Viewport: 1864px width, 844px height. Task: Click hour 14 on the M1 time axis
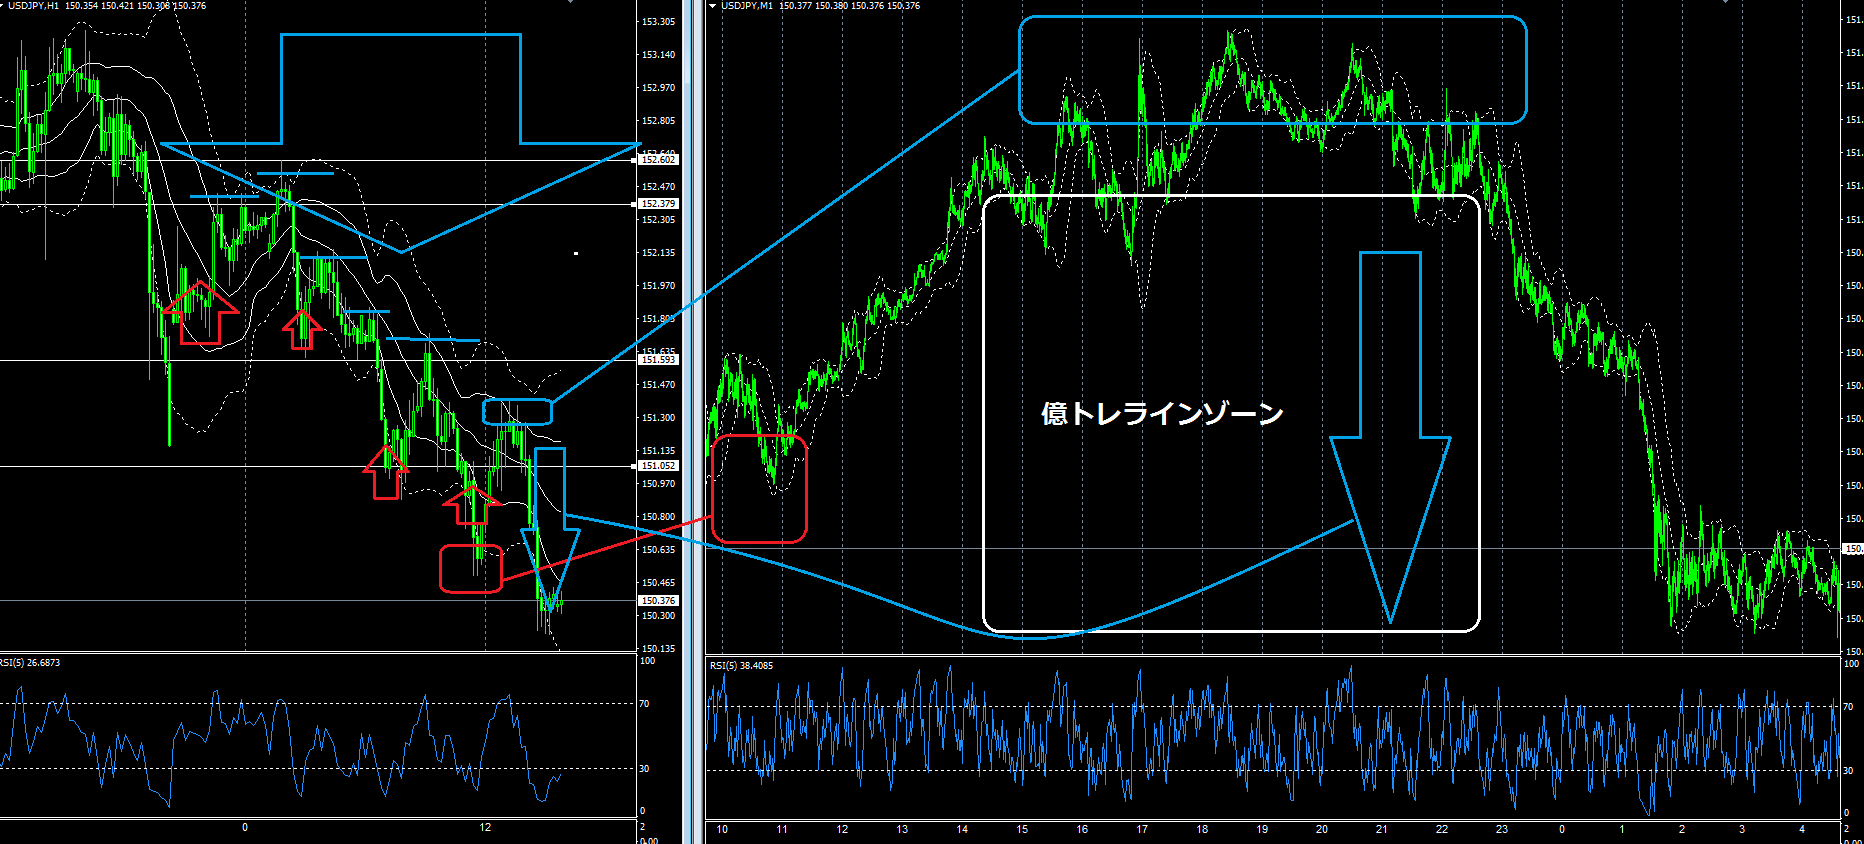[x=962, y=830]
